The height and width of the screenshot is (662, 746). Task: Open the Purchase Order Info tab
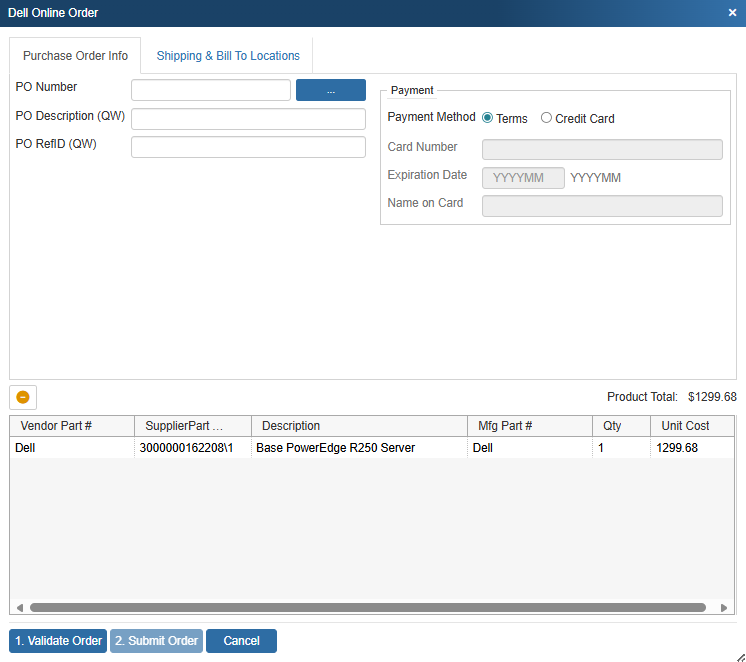75,56
